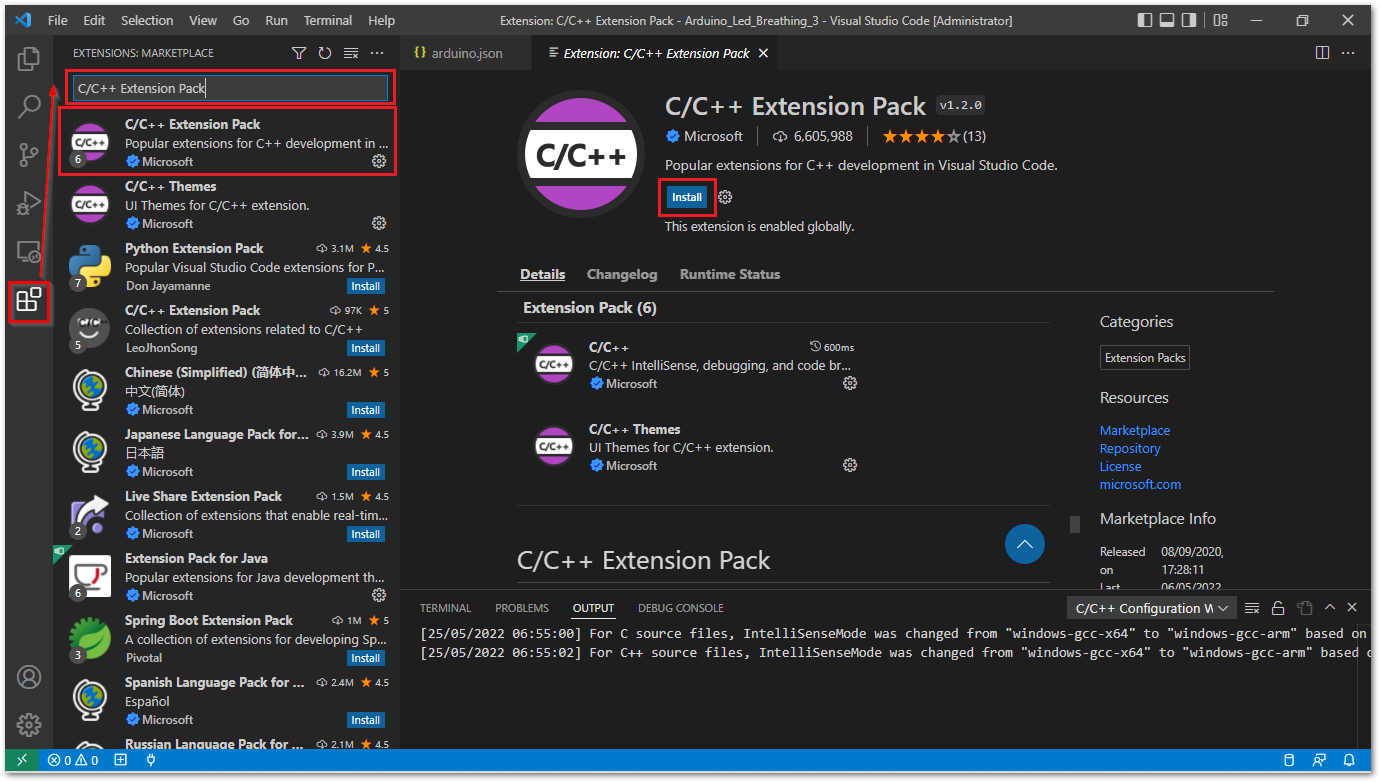Clear extensions search results icon

[351, 53]
